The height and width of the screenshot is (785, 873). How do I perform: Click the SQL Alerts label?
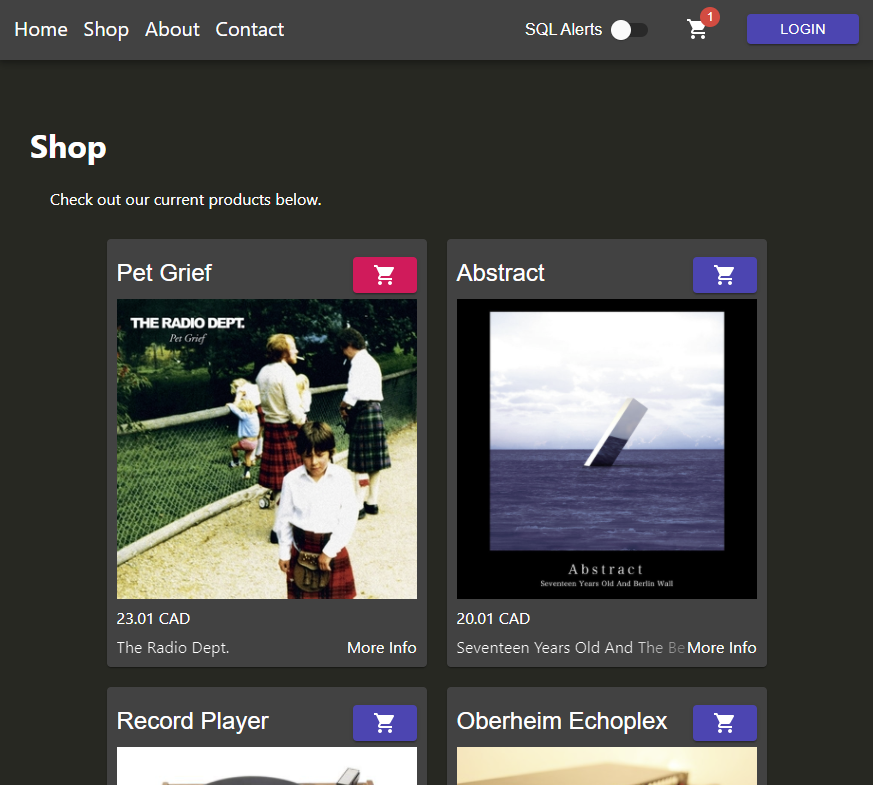pyautogui.click(x=563, y=30)
